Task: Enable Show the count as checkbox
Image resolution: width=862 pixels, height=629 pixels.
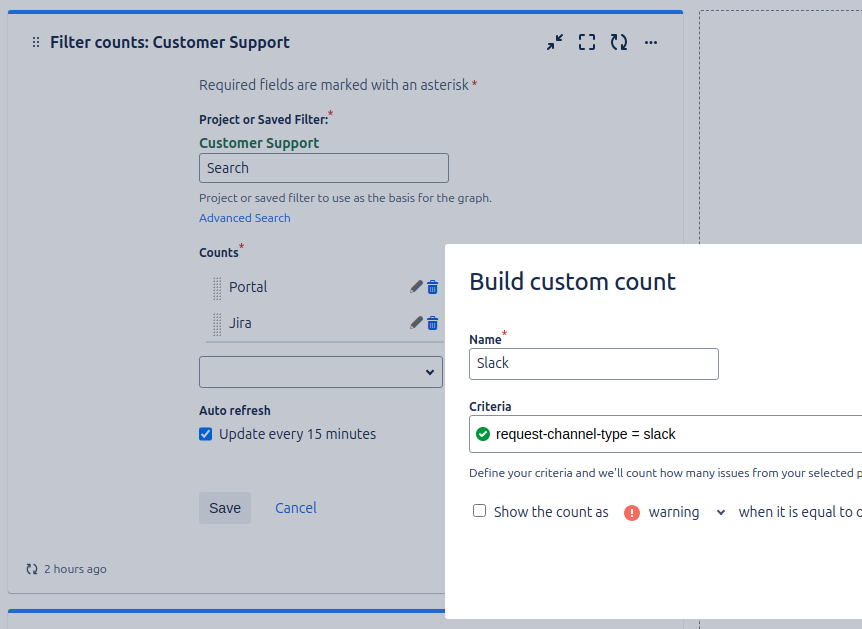Action: point(479,511)
